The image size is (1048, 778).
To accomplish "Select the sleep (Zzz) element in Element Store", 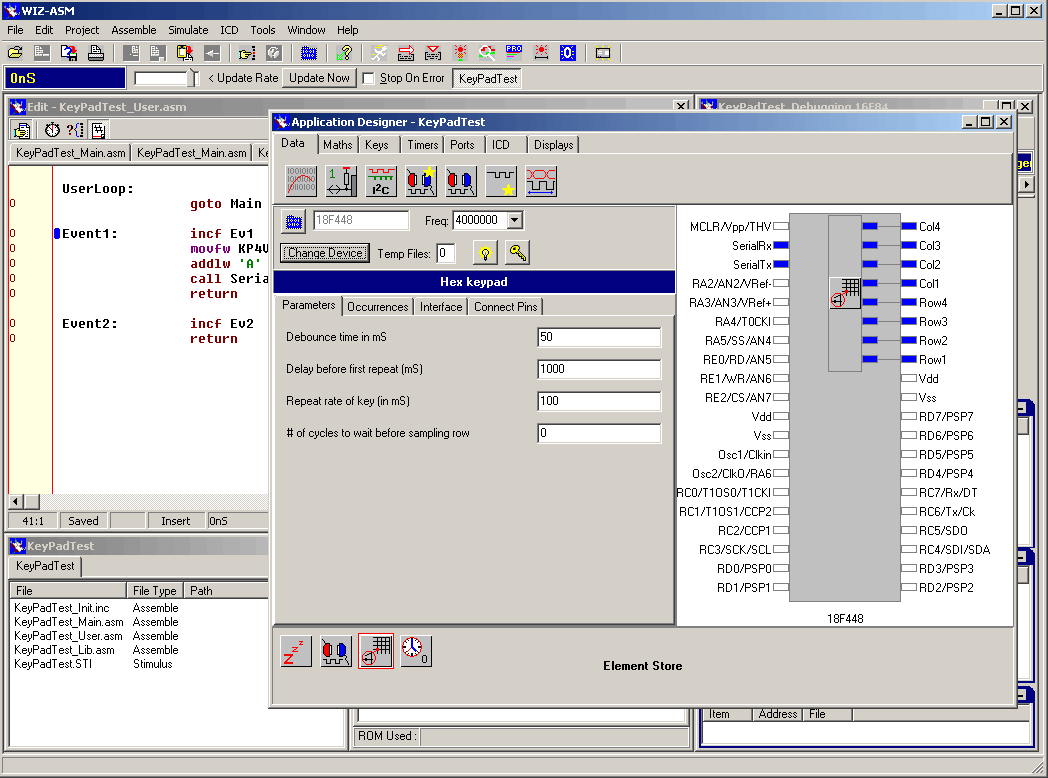I will coord(296,651).
